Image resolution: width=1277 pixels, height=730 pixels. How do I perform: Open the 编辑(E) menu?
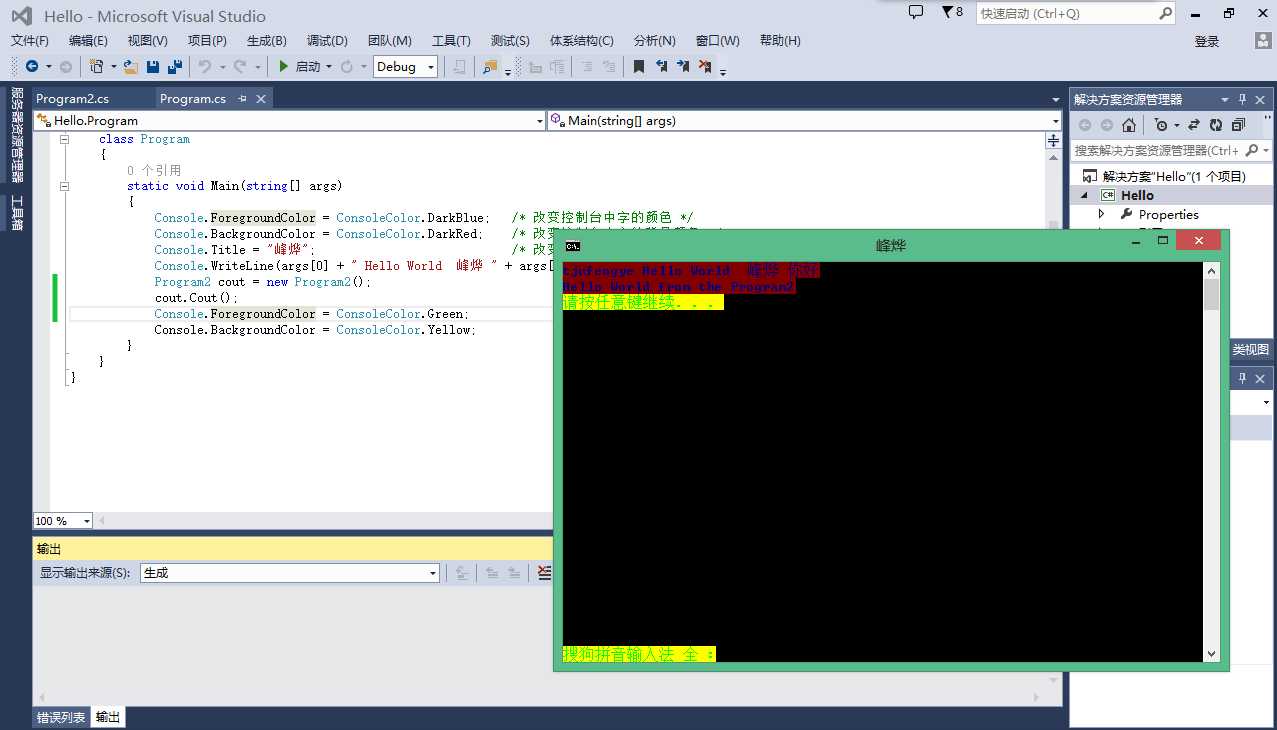[x=88, y=41]
